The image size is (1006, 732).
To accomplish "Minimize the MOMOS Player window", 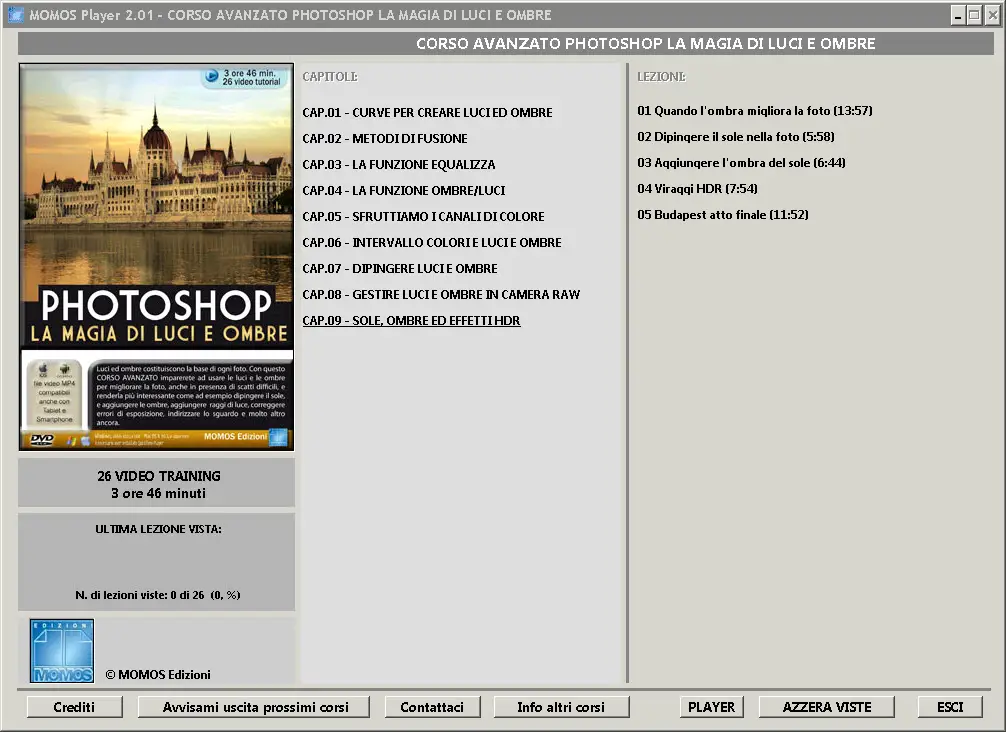I will pos(958,15).
